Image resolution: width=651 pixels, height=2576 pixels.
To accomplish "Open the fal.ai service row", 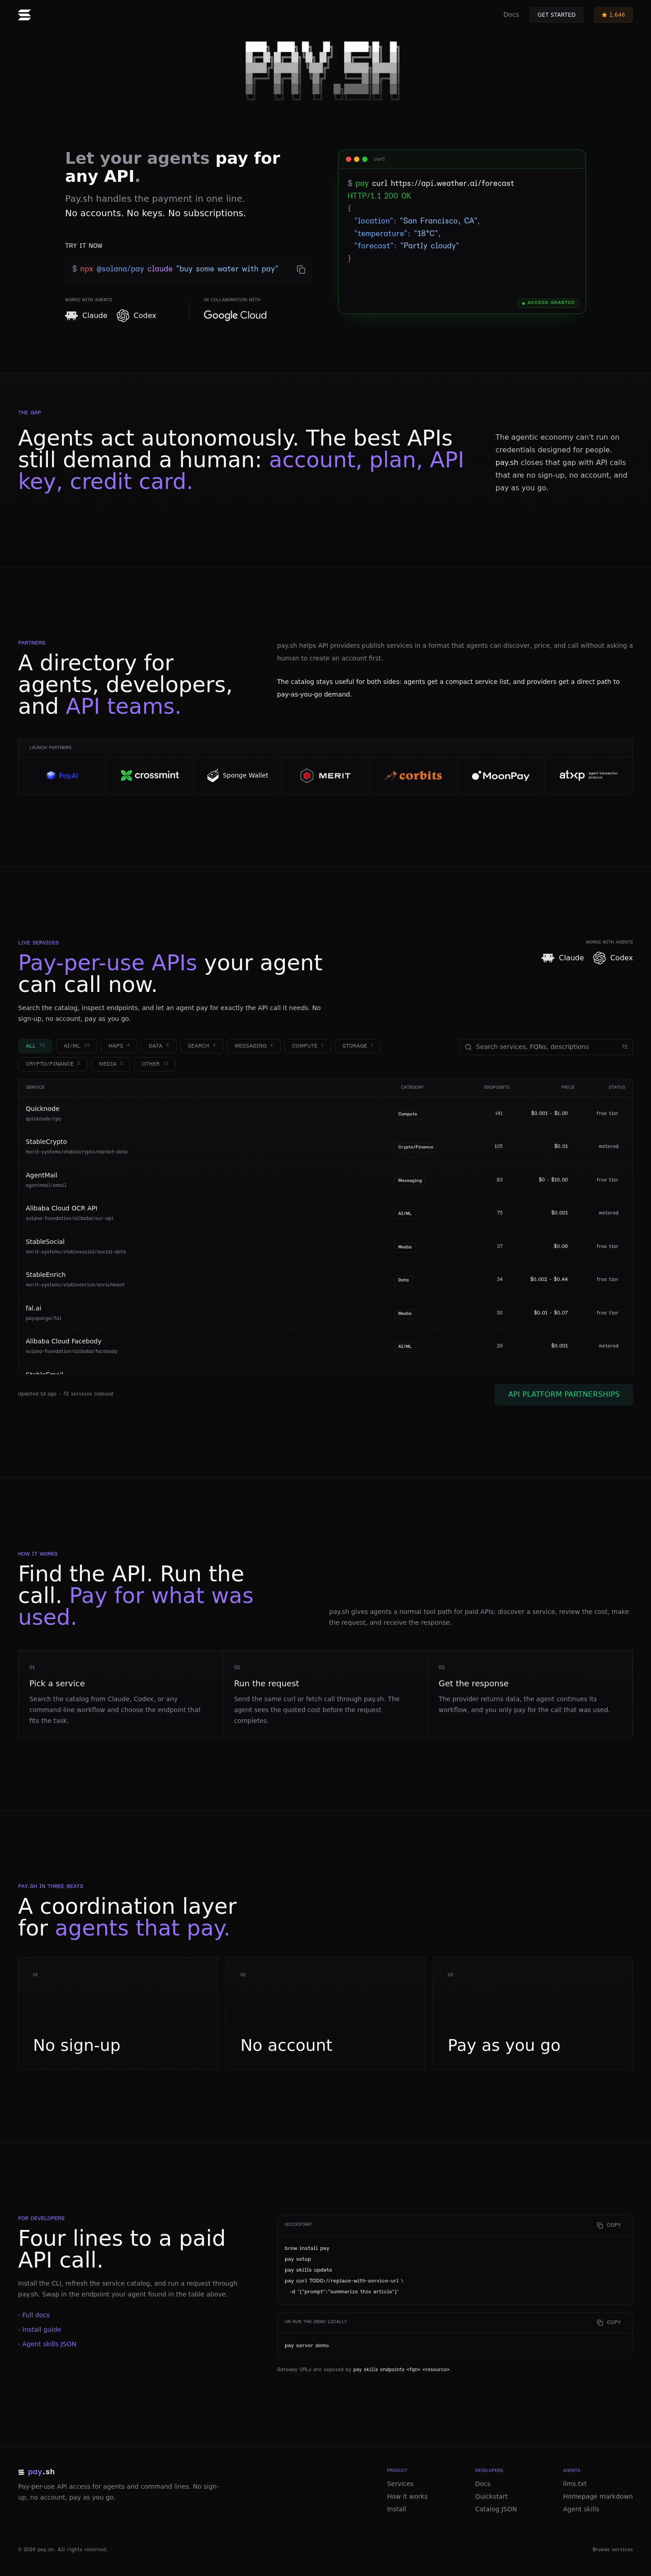I will coord(325,1313).
